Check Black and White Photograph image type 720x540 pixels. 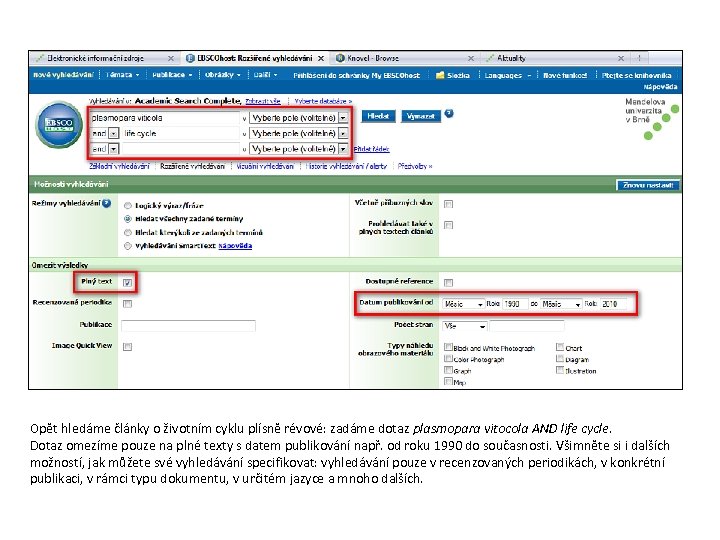pos(448,347)
